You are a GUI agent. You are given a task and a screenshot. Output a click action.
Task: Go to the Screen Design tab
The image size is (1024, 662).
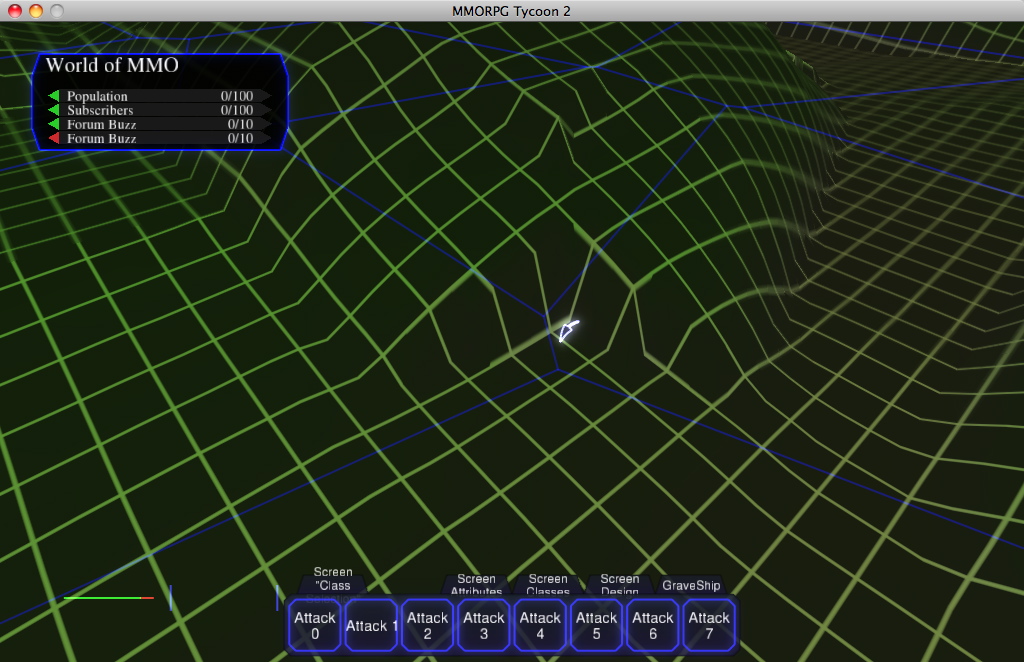[620, 584]
